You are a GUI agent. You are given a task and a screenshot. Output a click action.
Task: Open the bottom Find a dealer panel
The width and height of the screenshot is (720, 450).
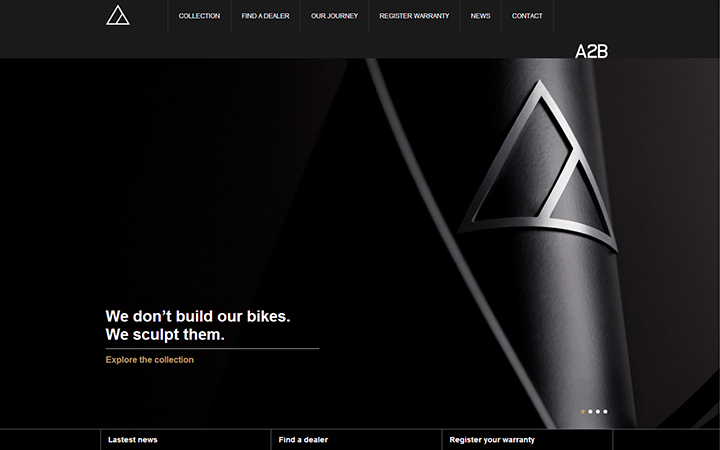(x=356, y=440)
